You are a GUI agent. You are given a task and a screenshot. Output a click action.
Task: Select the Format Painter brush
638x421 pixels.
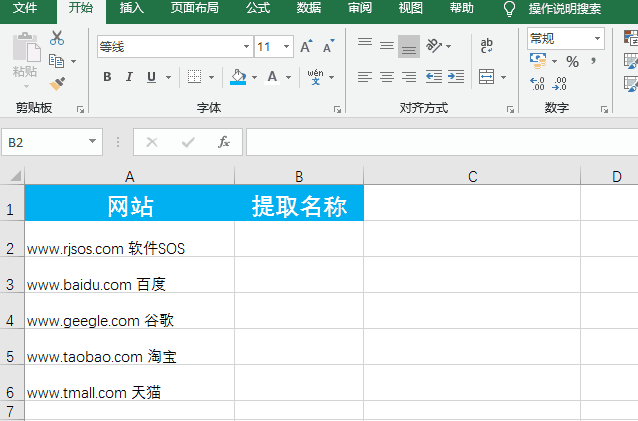tap(57, 83)
